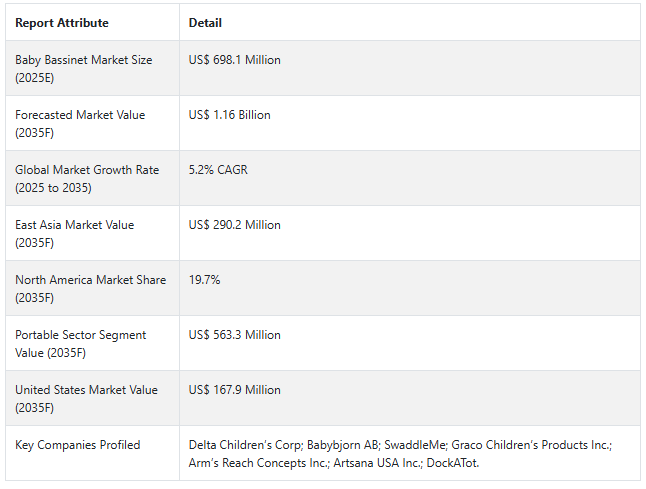Click the 19.7% share value
The image size is (646, 489).
(204, 280)
